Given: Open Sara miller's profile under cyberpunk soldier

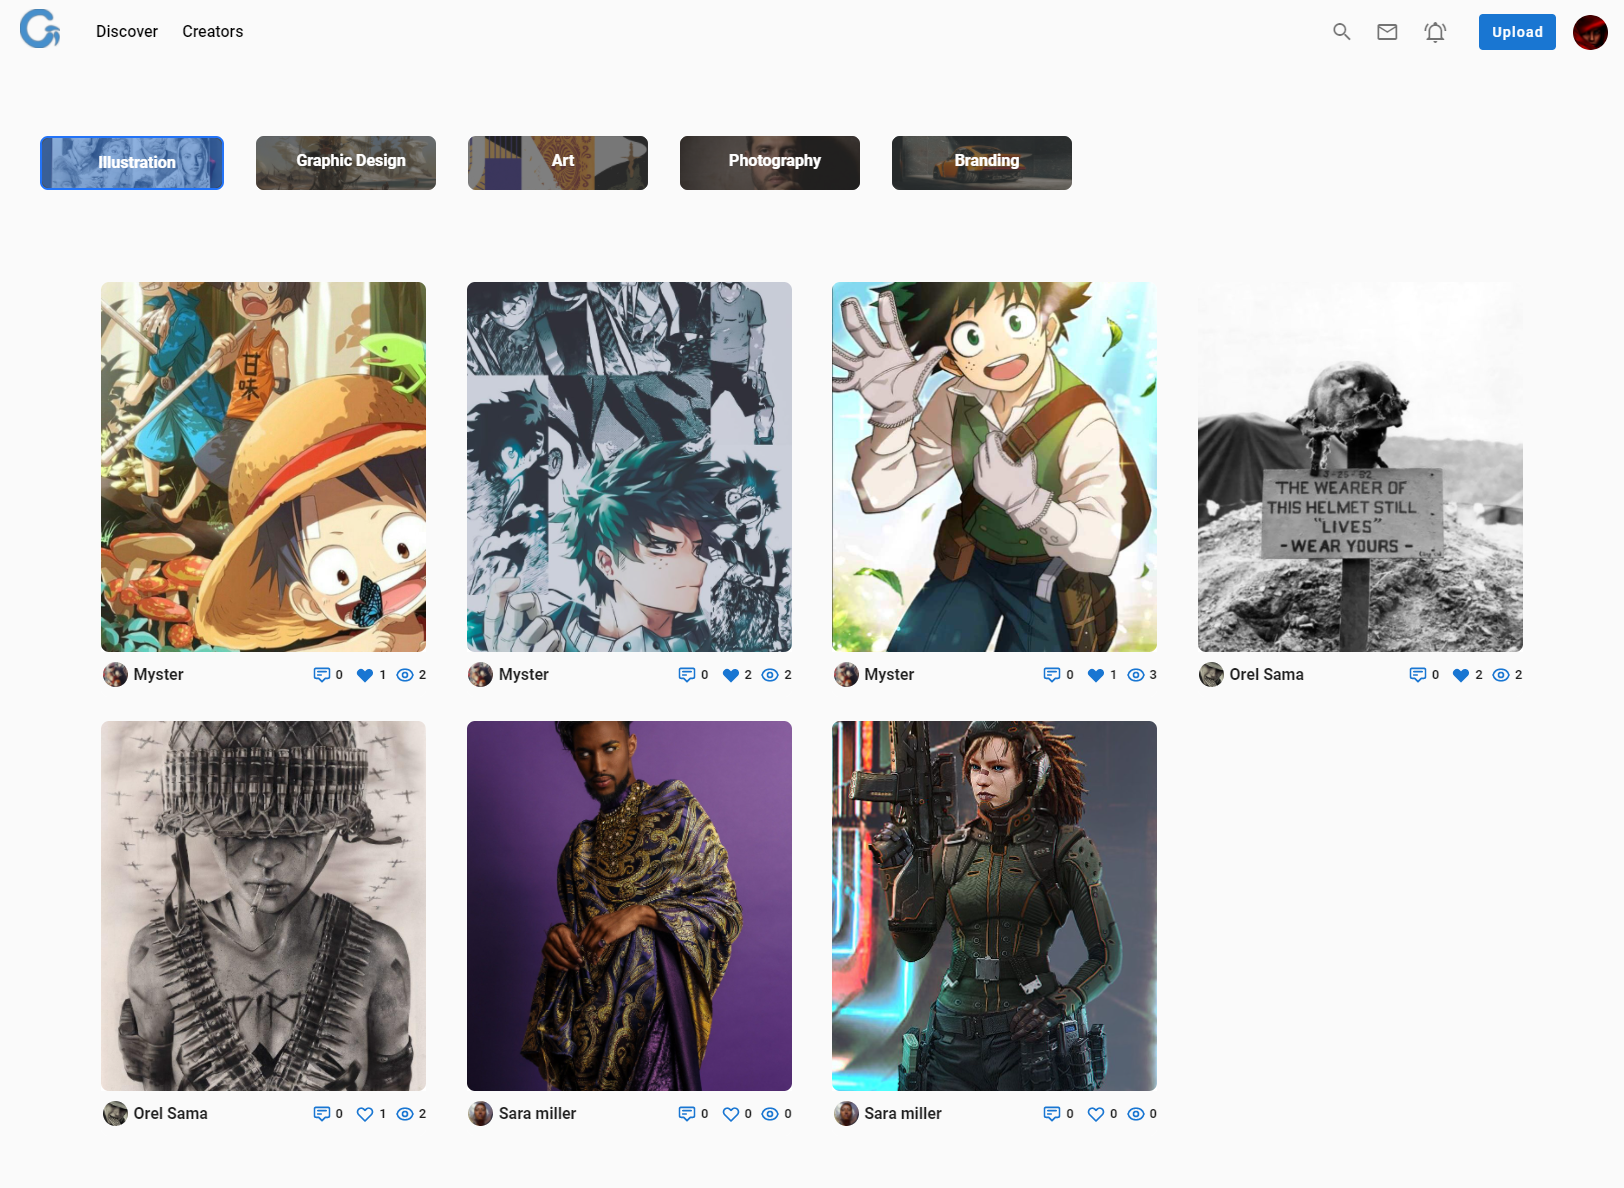Looking at the screenshot, I should [903, 1114].
